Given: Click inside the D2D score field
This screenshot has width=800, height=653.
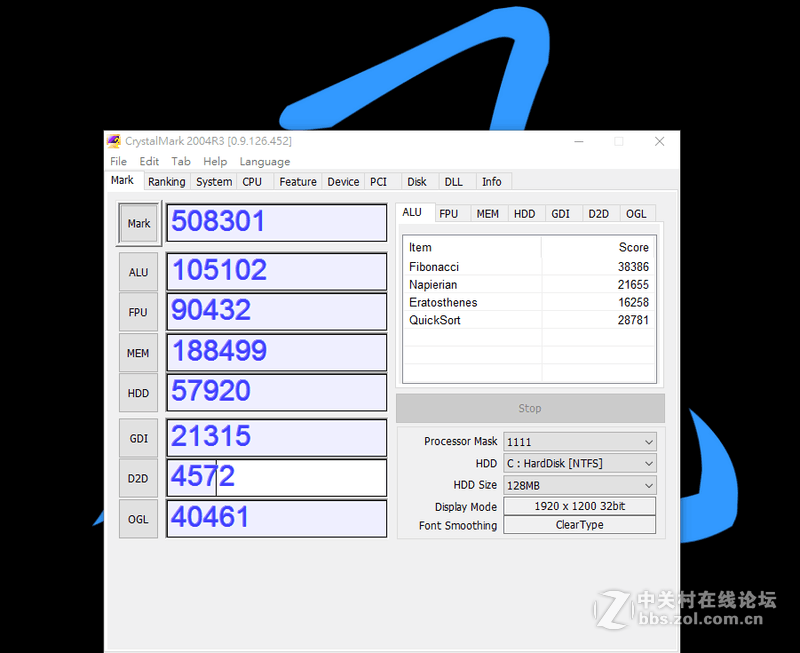Looking at the screenshot, I should pyautogui.click(x=276, y=478).
